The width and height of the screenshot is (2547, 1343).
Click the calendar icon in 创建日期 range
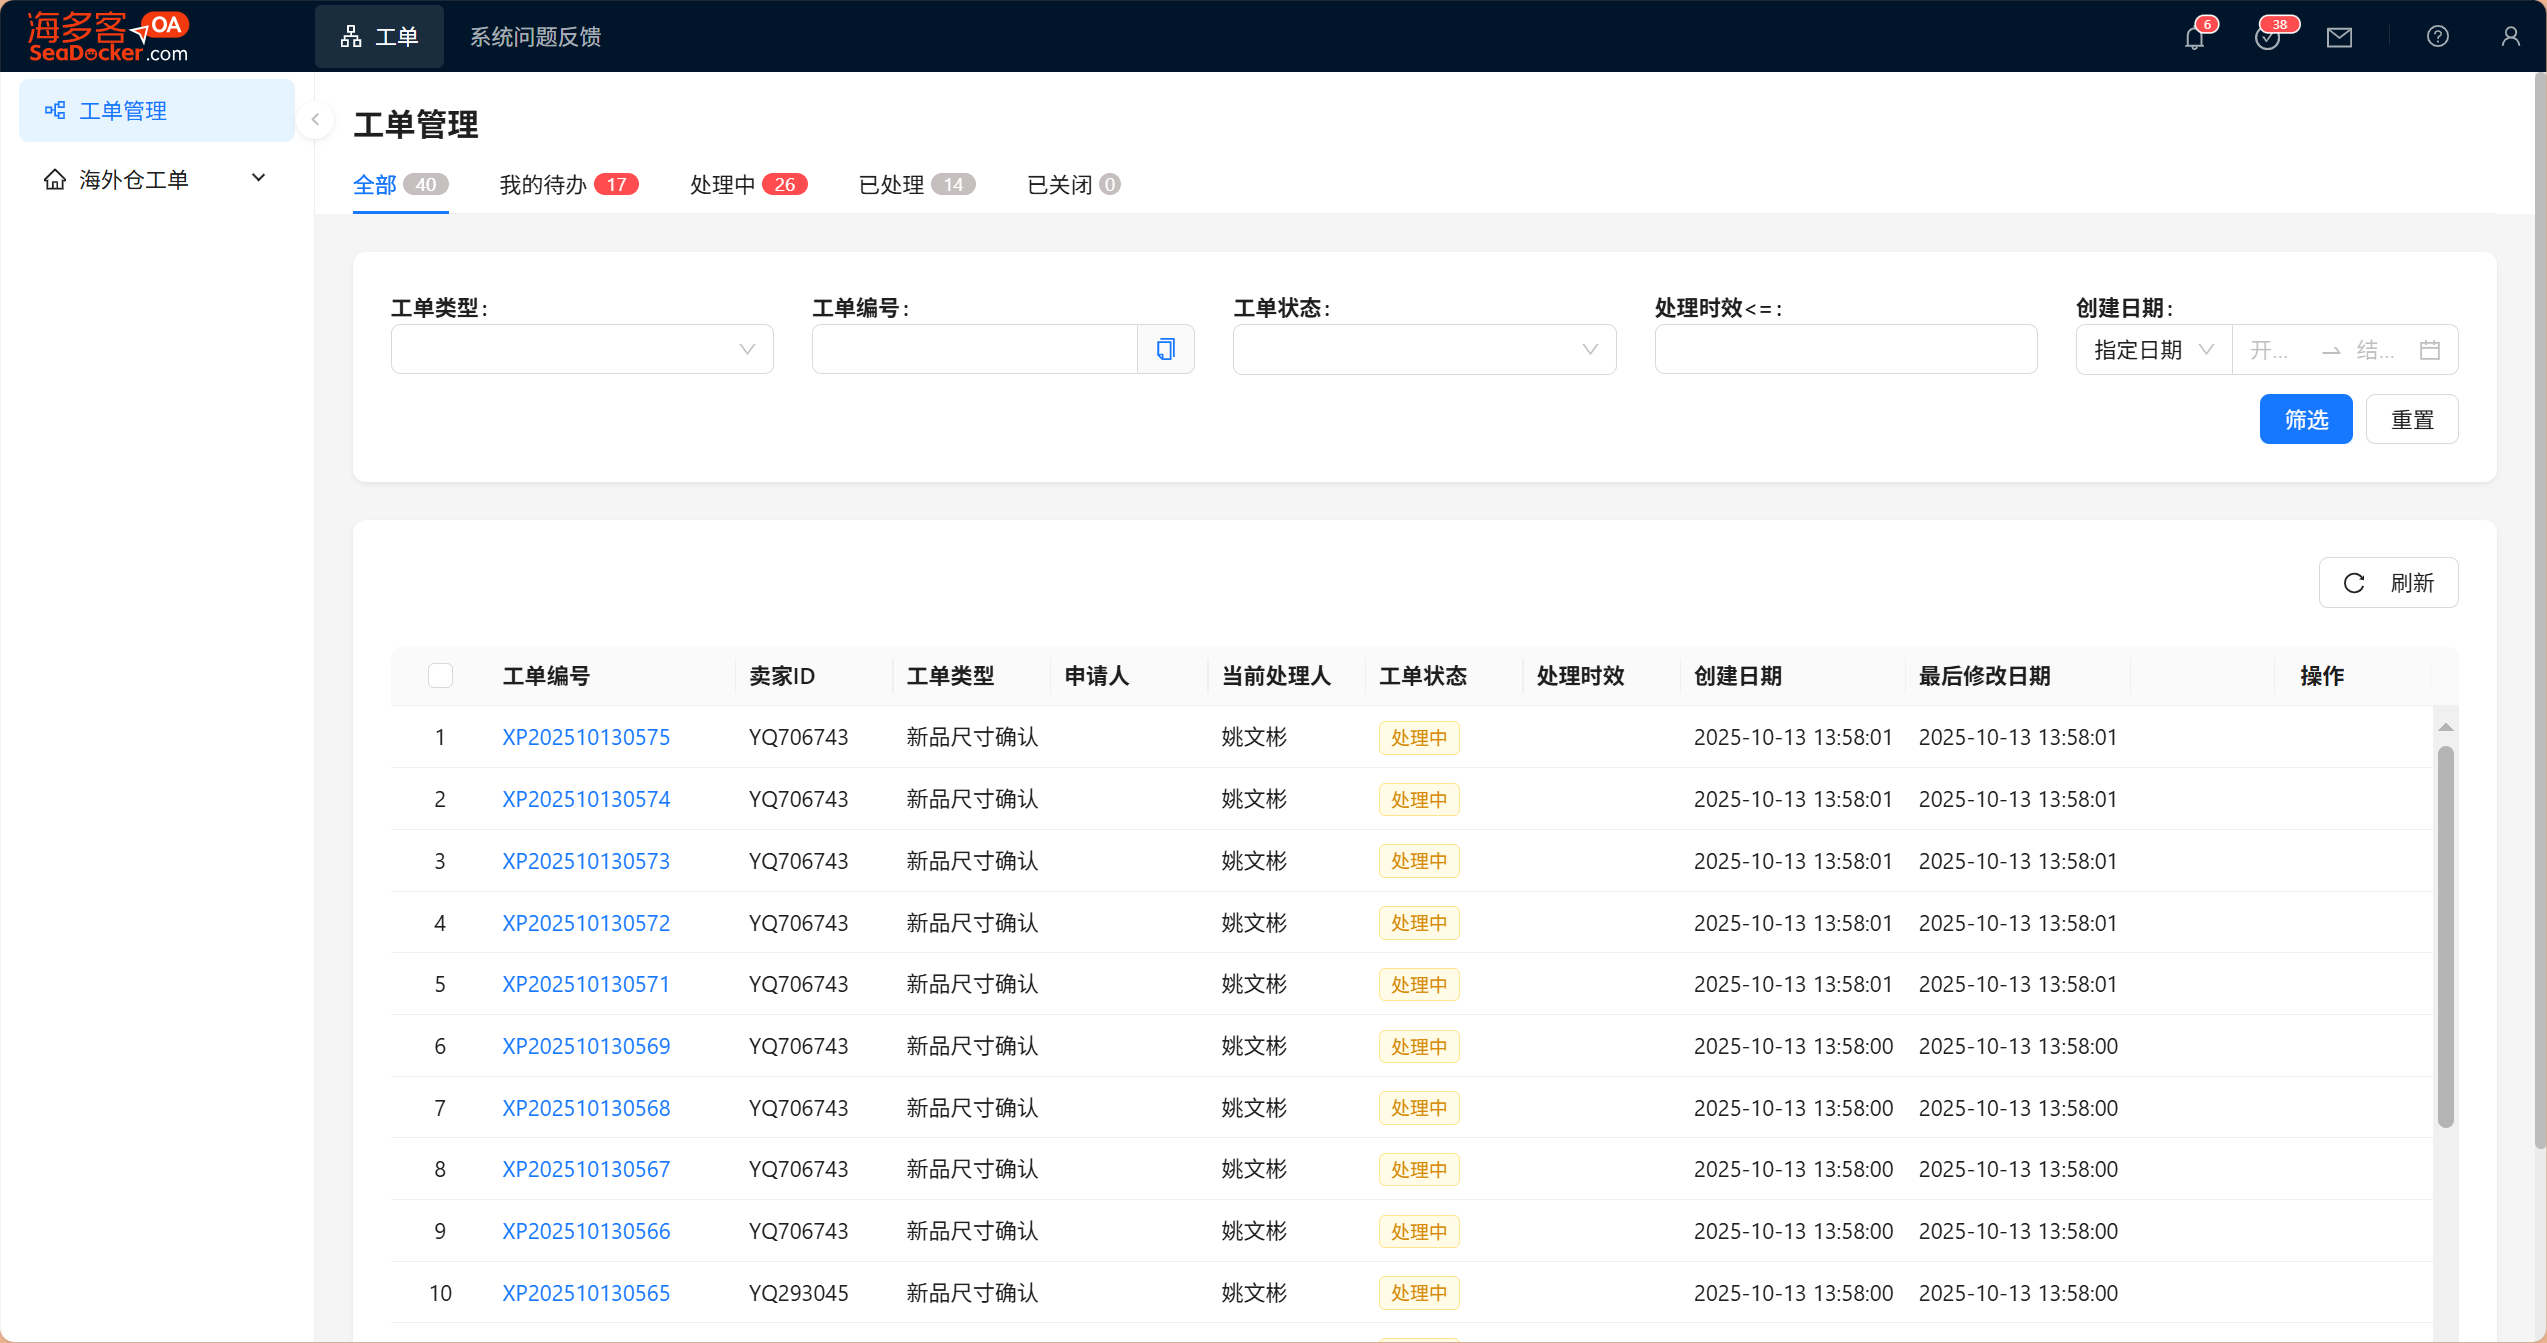pos(2429,350)
